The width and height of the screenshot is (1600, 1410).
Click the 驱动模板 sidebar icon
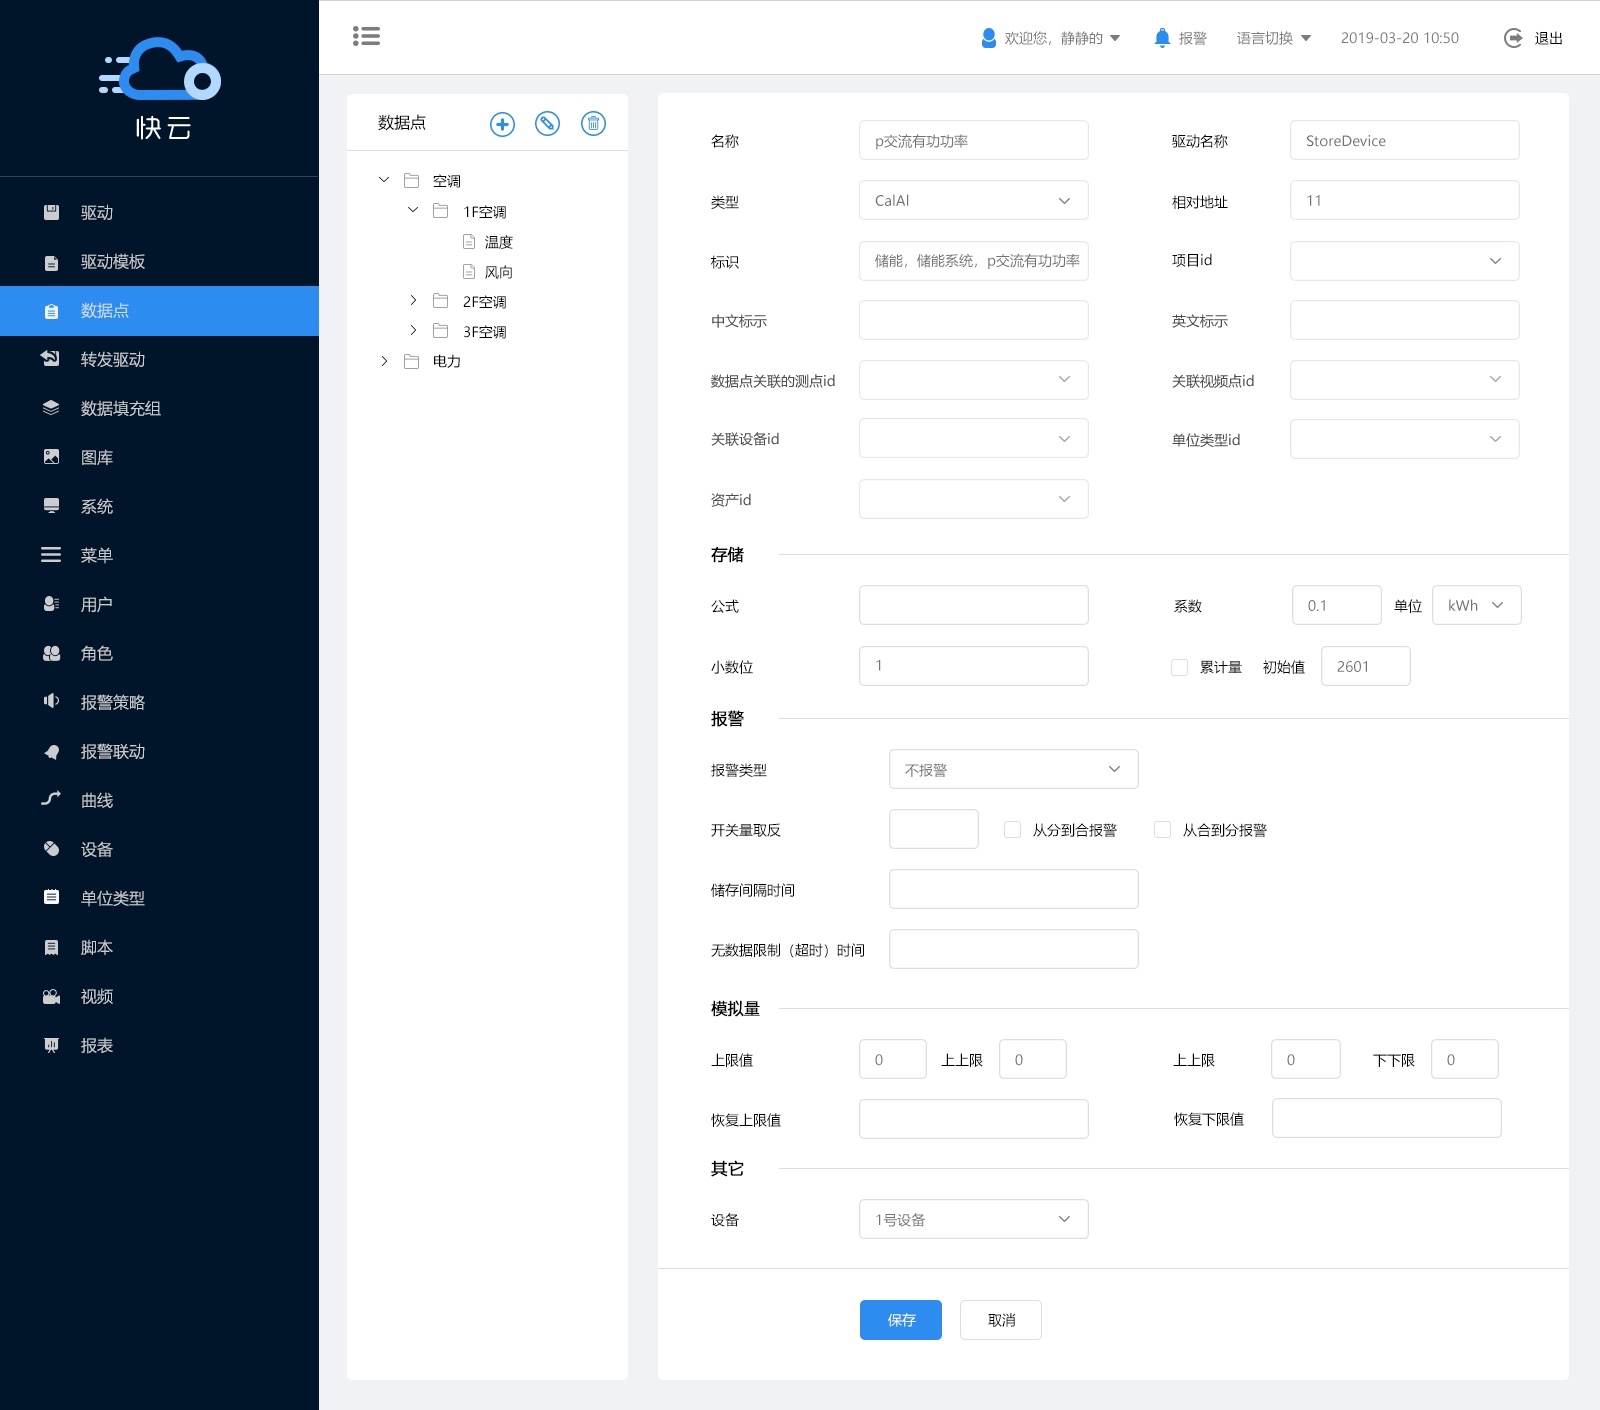[51, 262]
